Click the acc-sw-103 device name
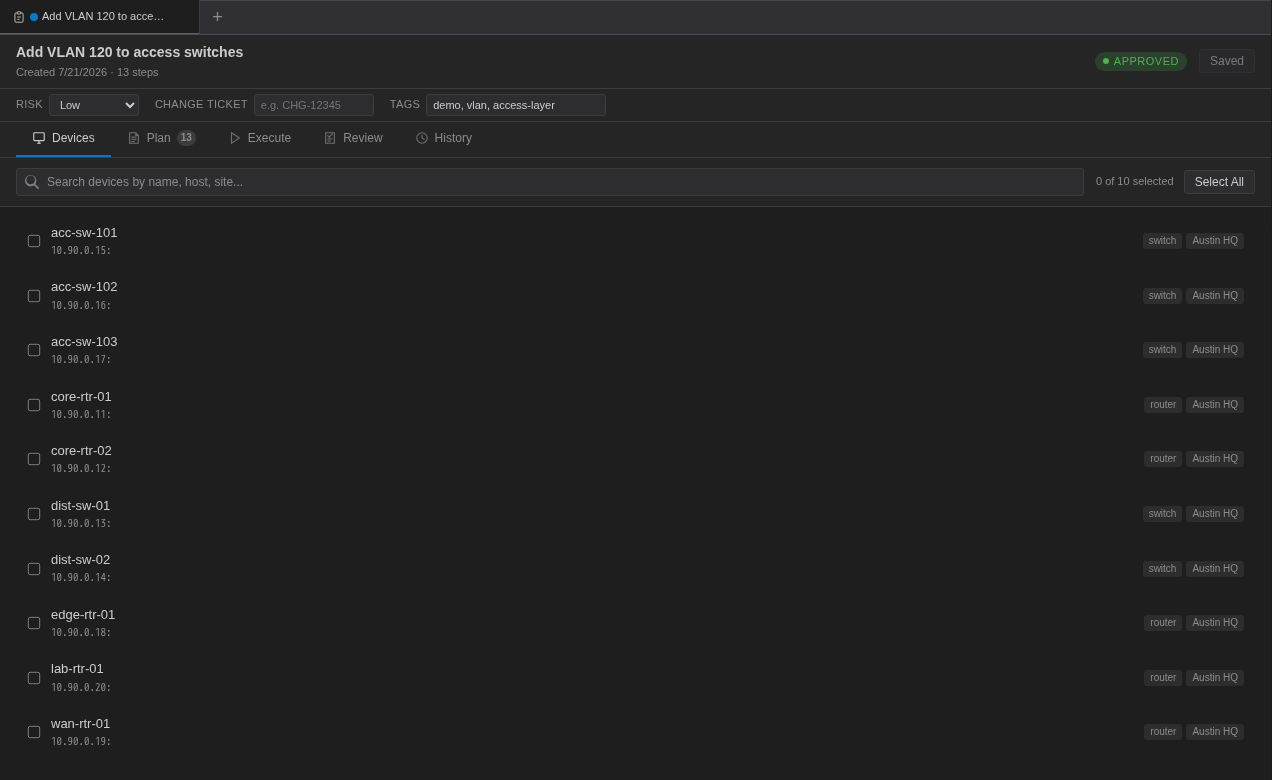The height and width of the screenshot is (780, 1272). [x=84, y=342]
